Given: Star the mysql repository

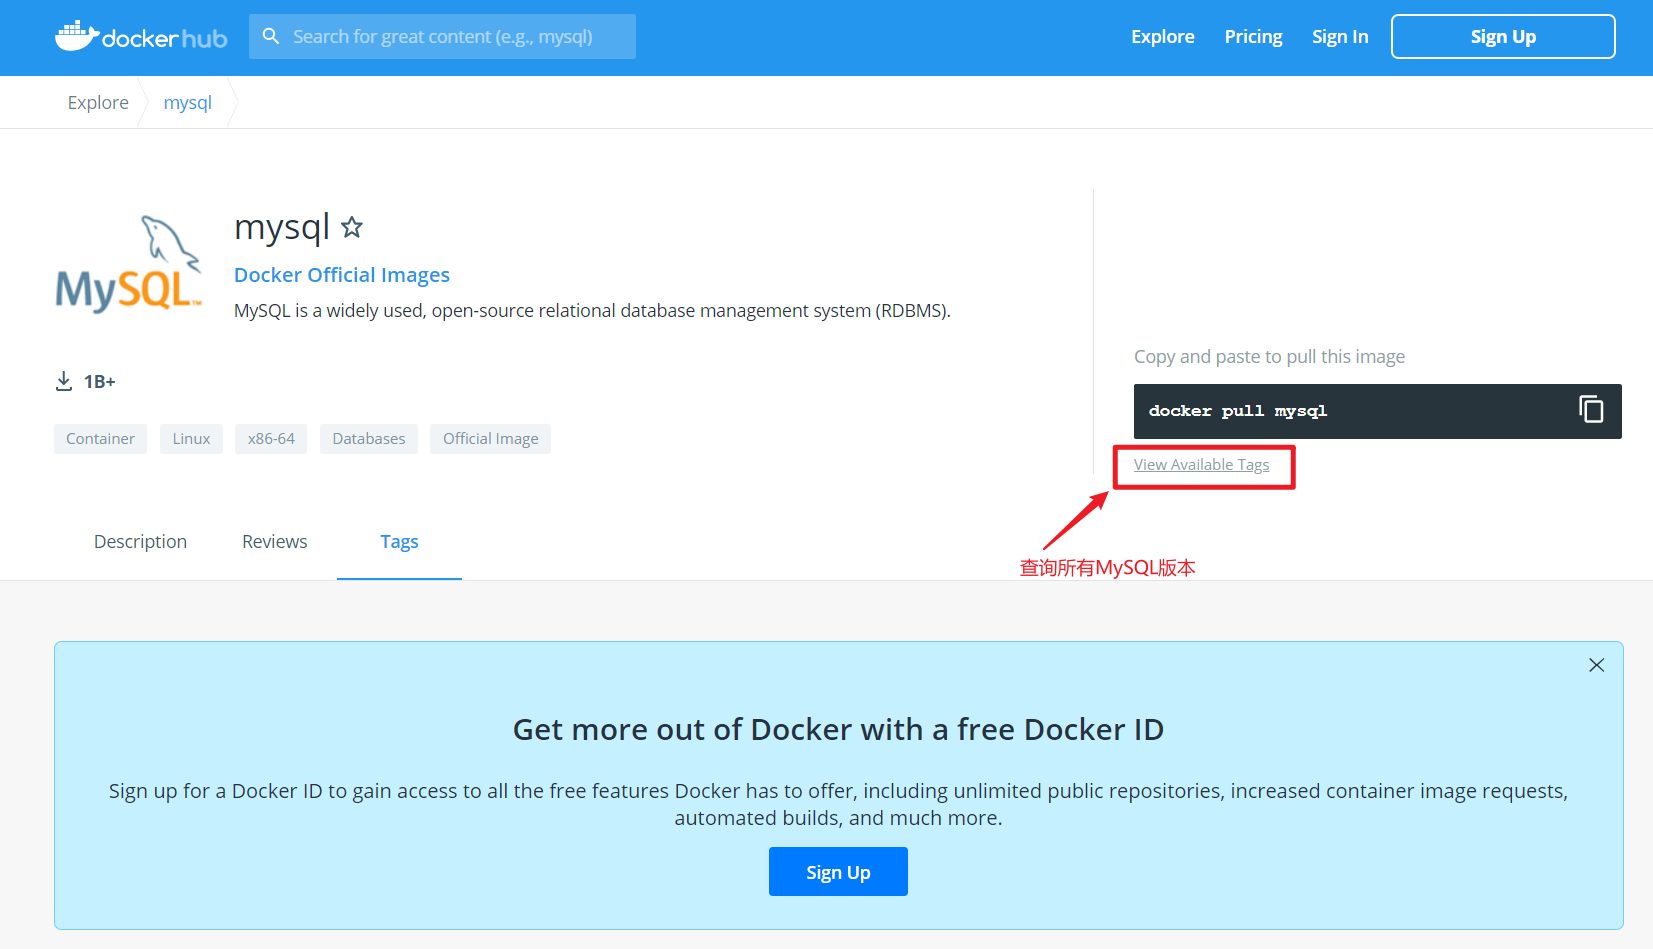Looking at the screenshot, I should (x=352, y=227).
